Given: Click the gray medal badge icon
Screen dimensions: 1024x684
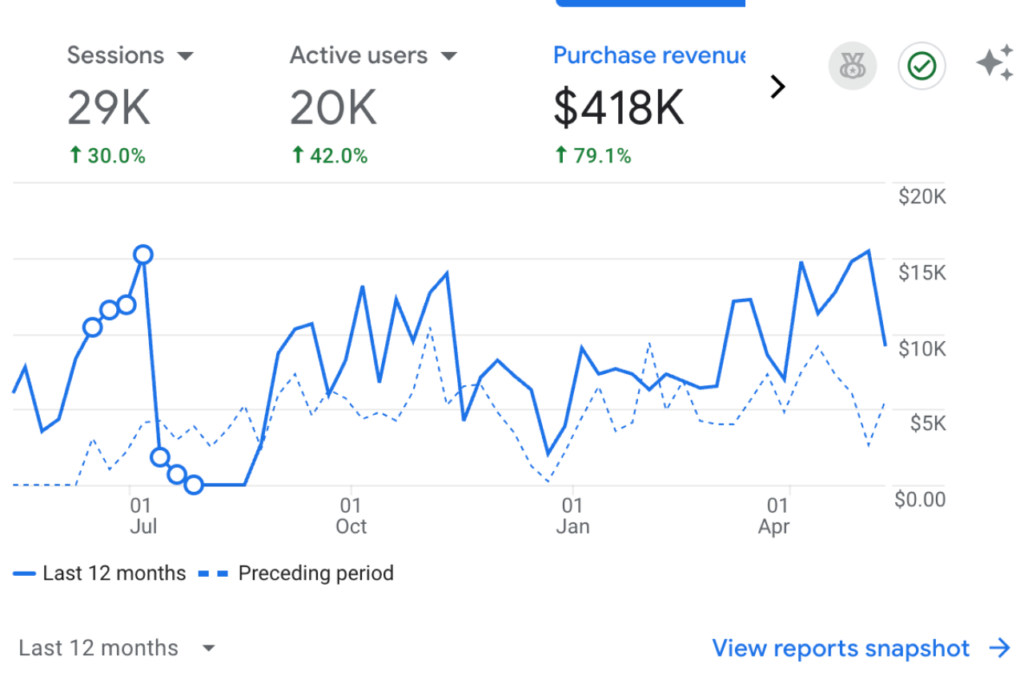Looking at the screenshot, I should coord(852,67).
